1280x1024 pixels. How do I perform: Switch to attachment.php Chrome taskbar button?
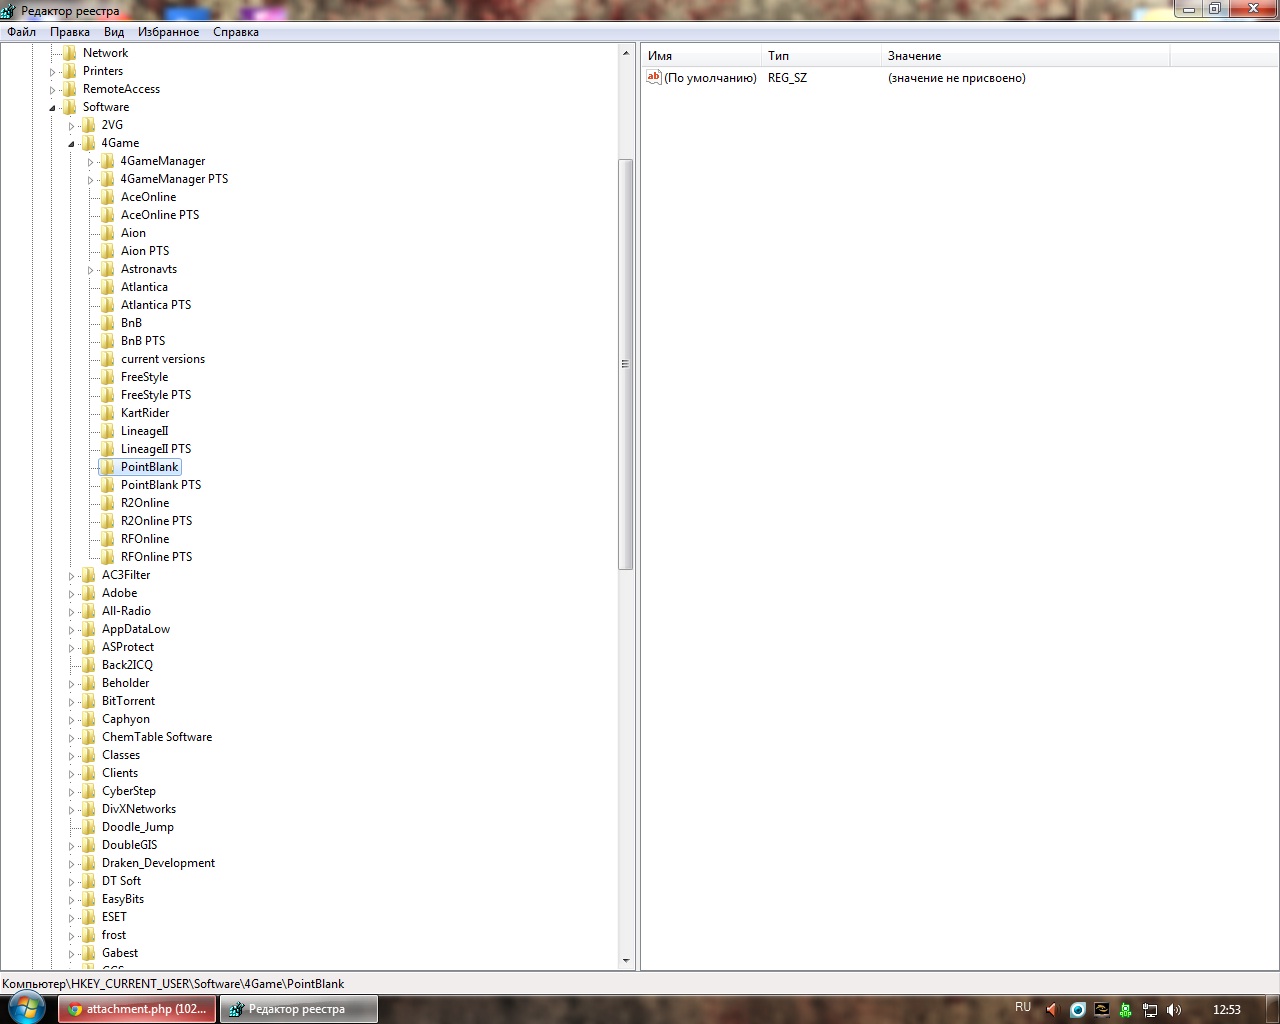click(137, 1009)
